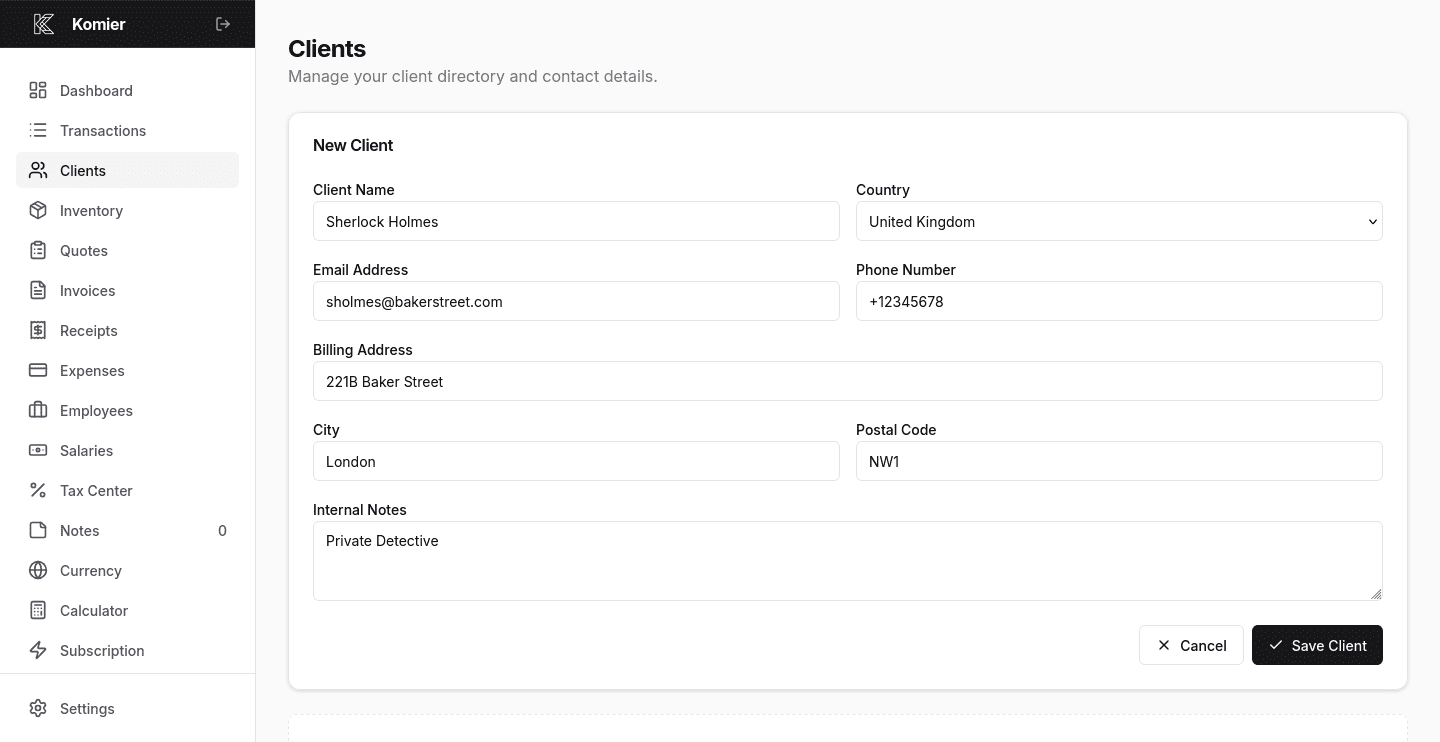
Task: Click the Save Client button
Action: (x=1317, y=645)
